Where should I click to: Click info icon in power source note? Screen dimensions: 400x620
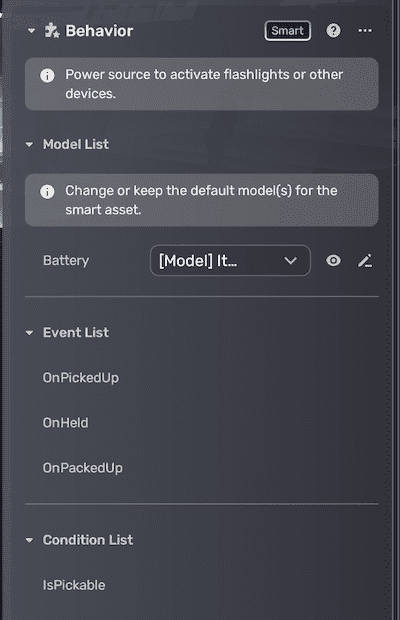[47, 75]
